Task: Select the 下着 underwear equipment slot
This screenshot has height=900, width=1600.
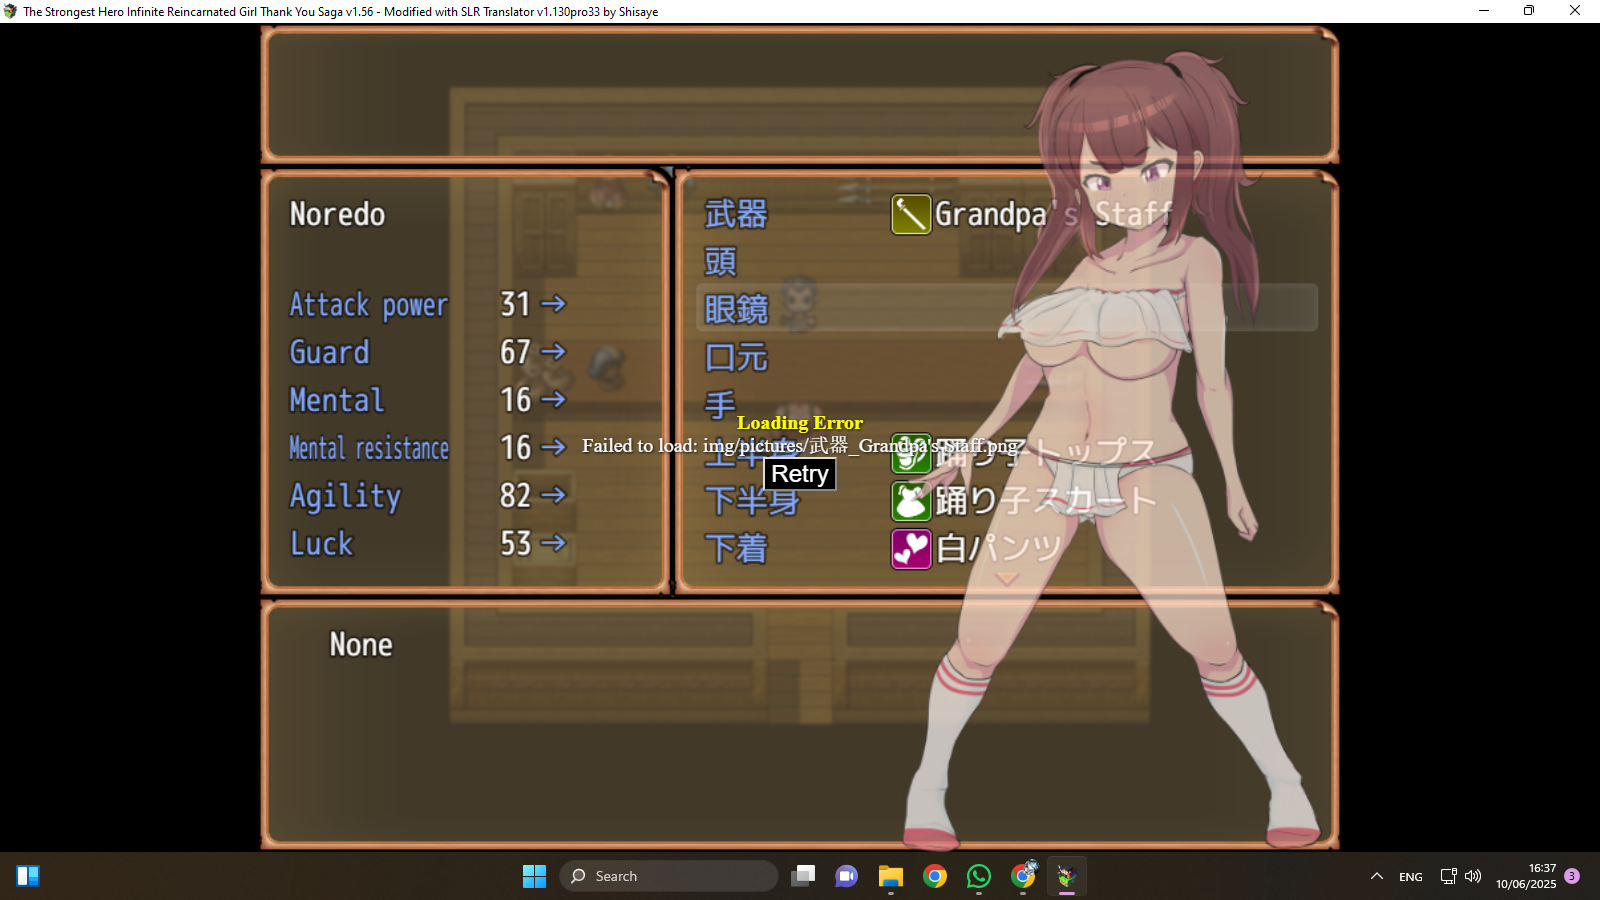Action: click(736, 549)
